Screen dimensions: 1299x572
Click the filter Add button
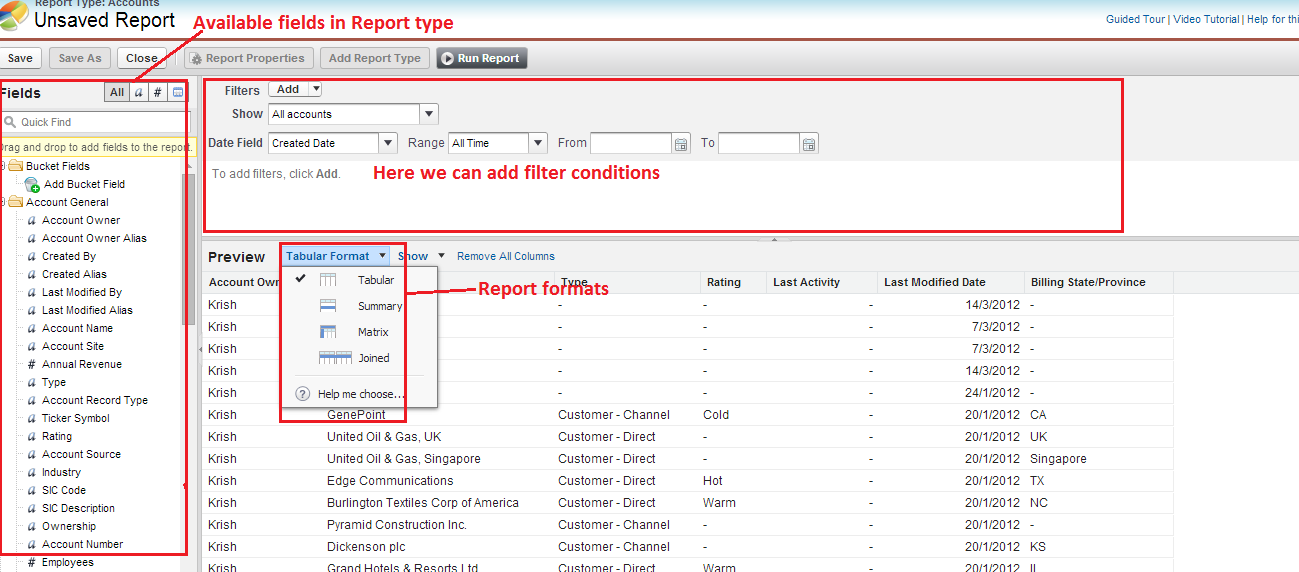click(288, 89)
